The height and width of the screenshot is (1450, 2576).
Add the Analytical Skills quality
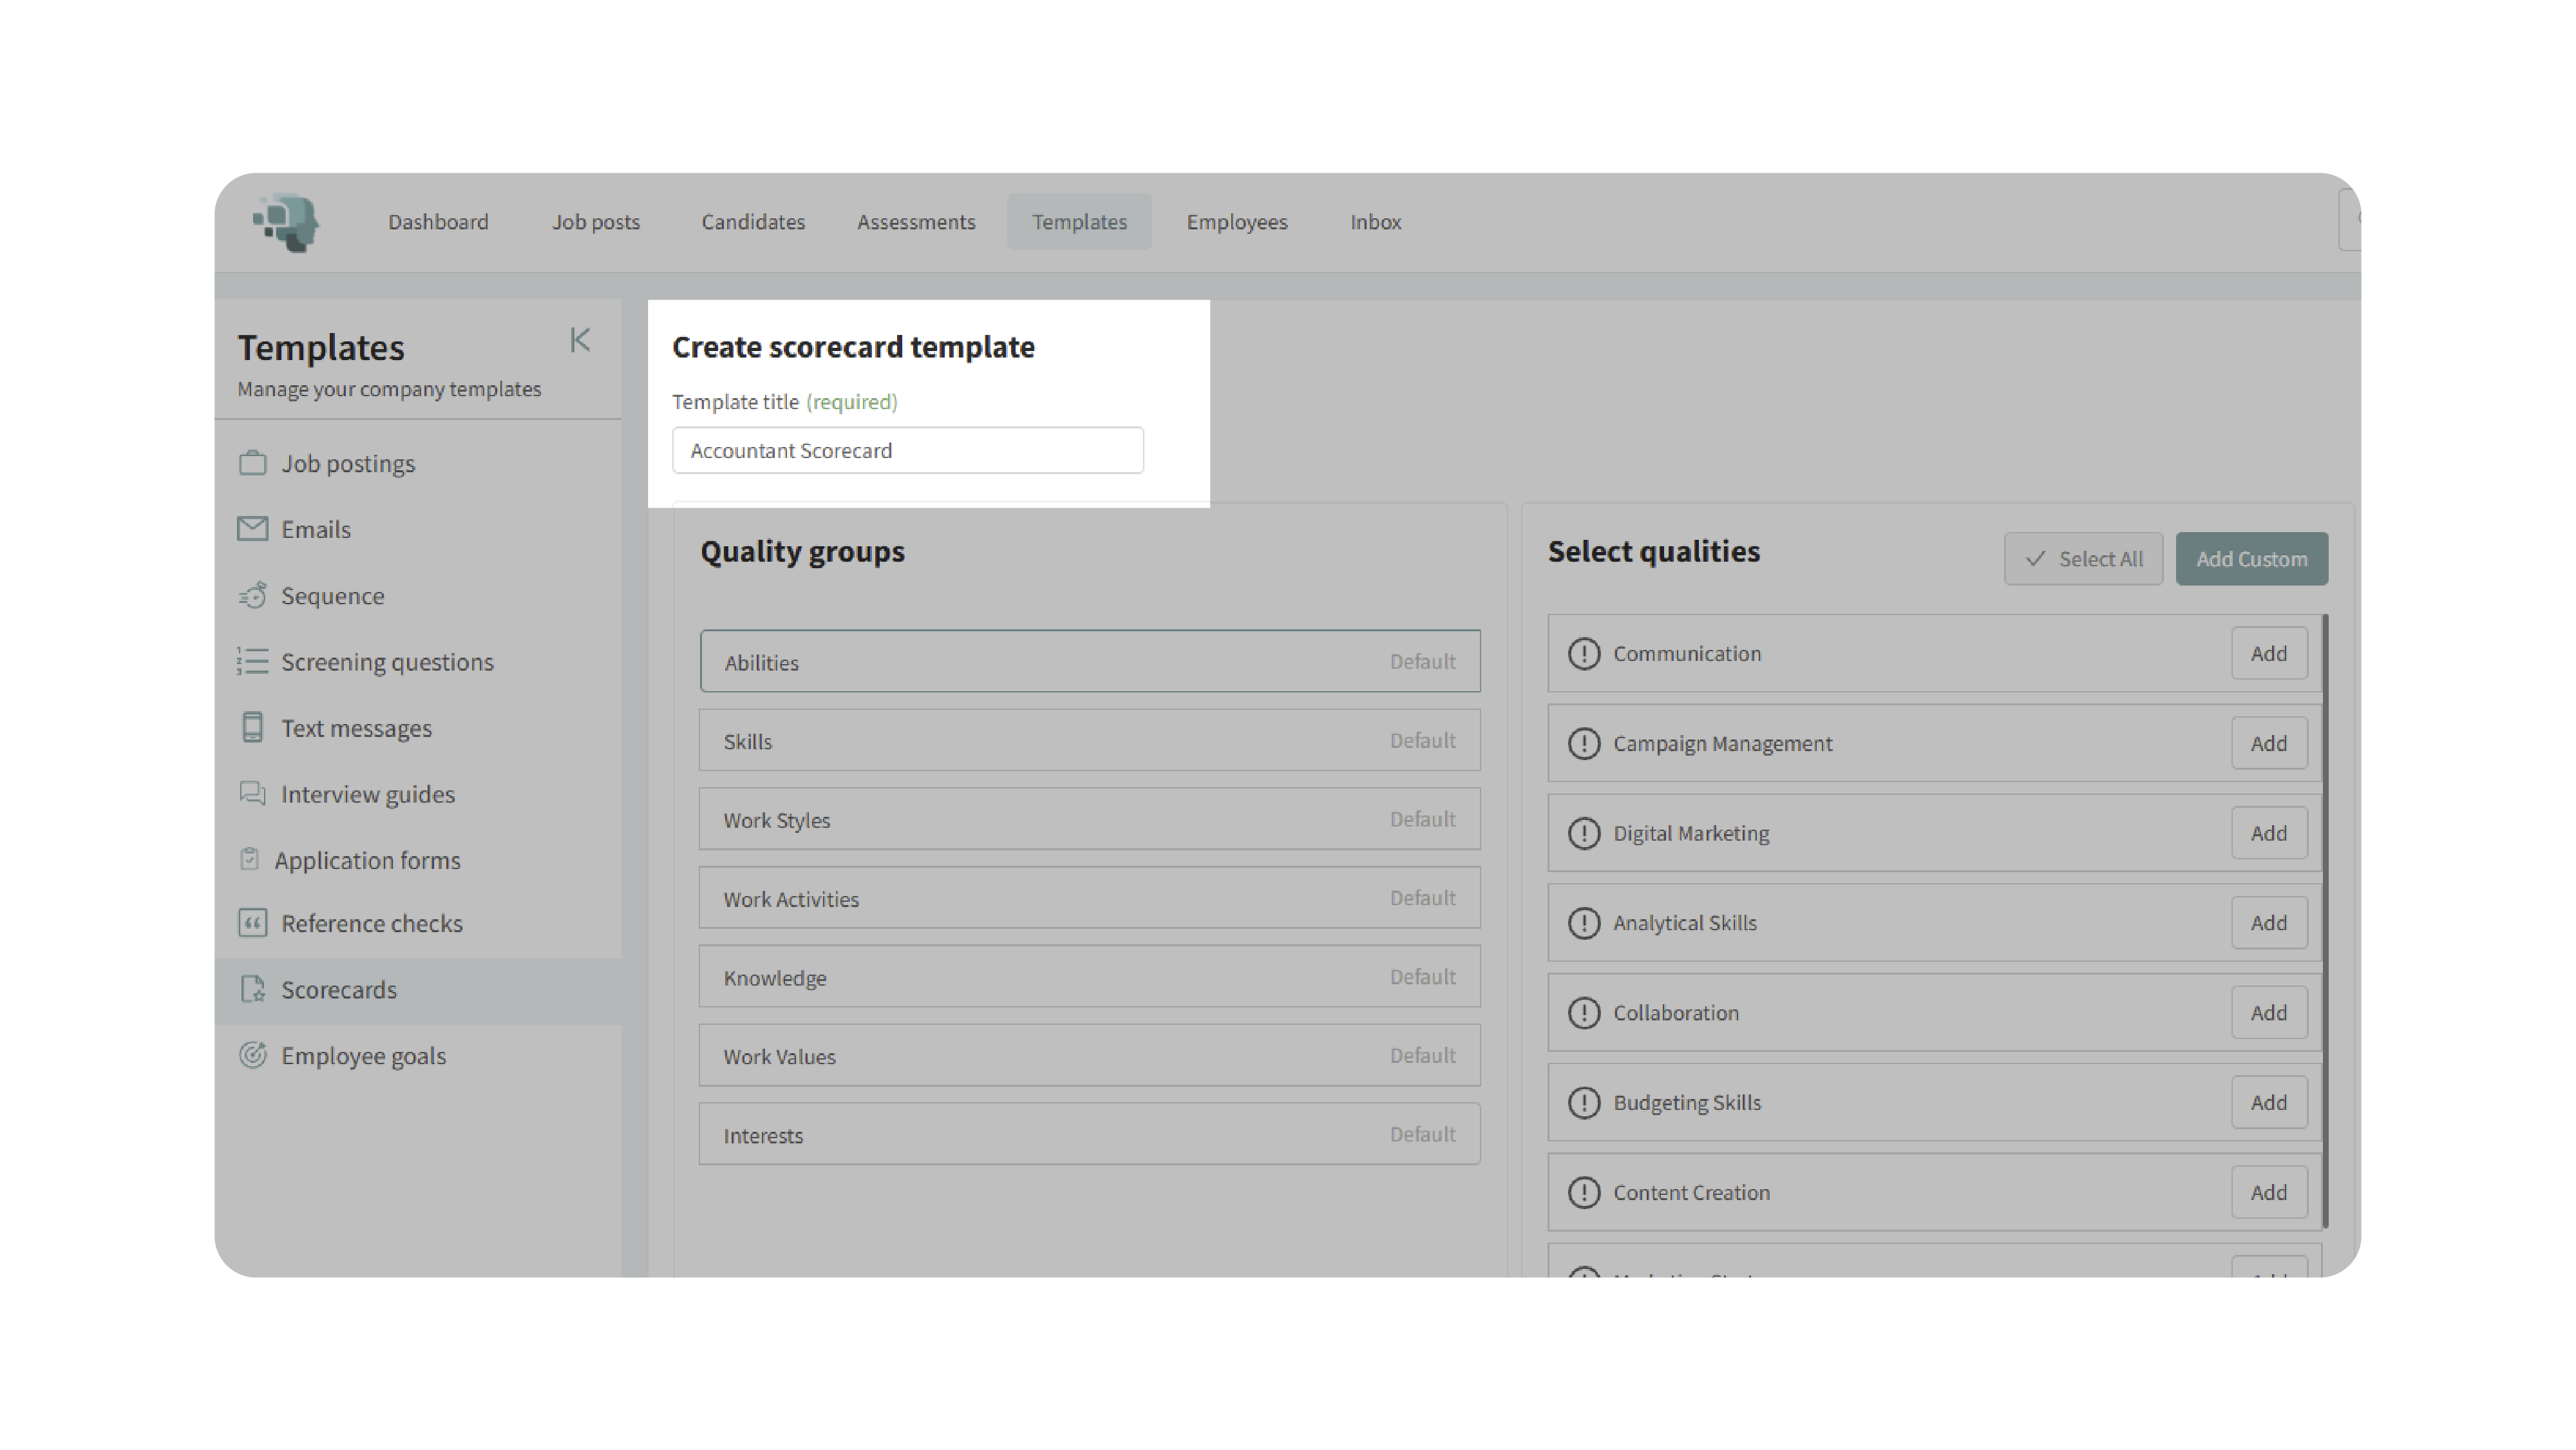(2268, 923)
